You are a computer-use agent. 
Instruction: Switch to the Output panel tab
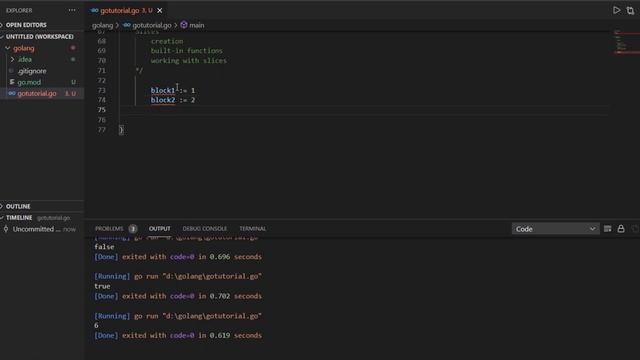point(160,229)
